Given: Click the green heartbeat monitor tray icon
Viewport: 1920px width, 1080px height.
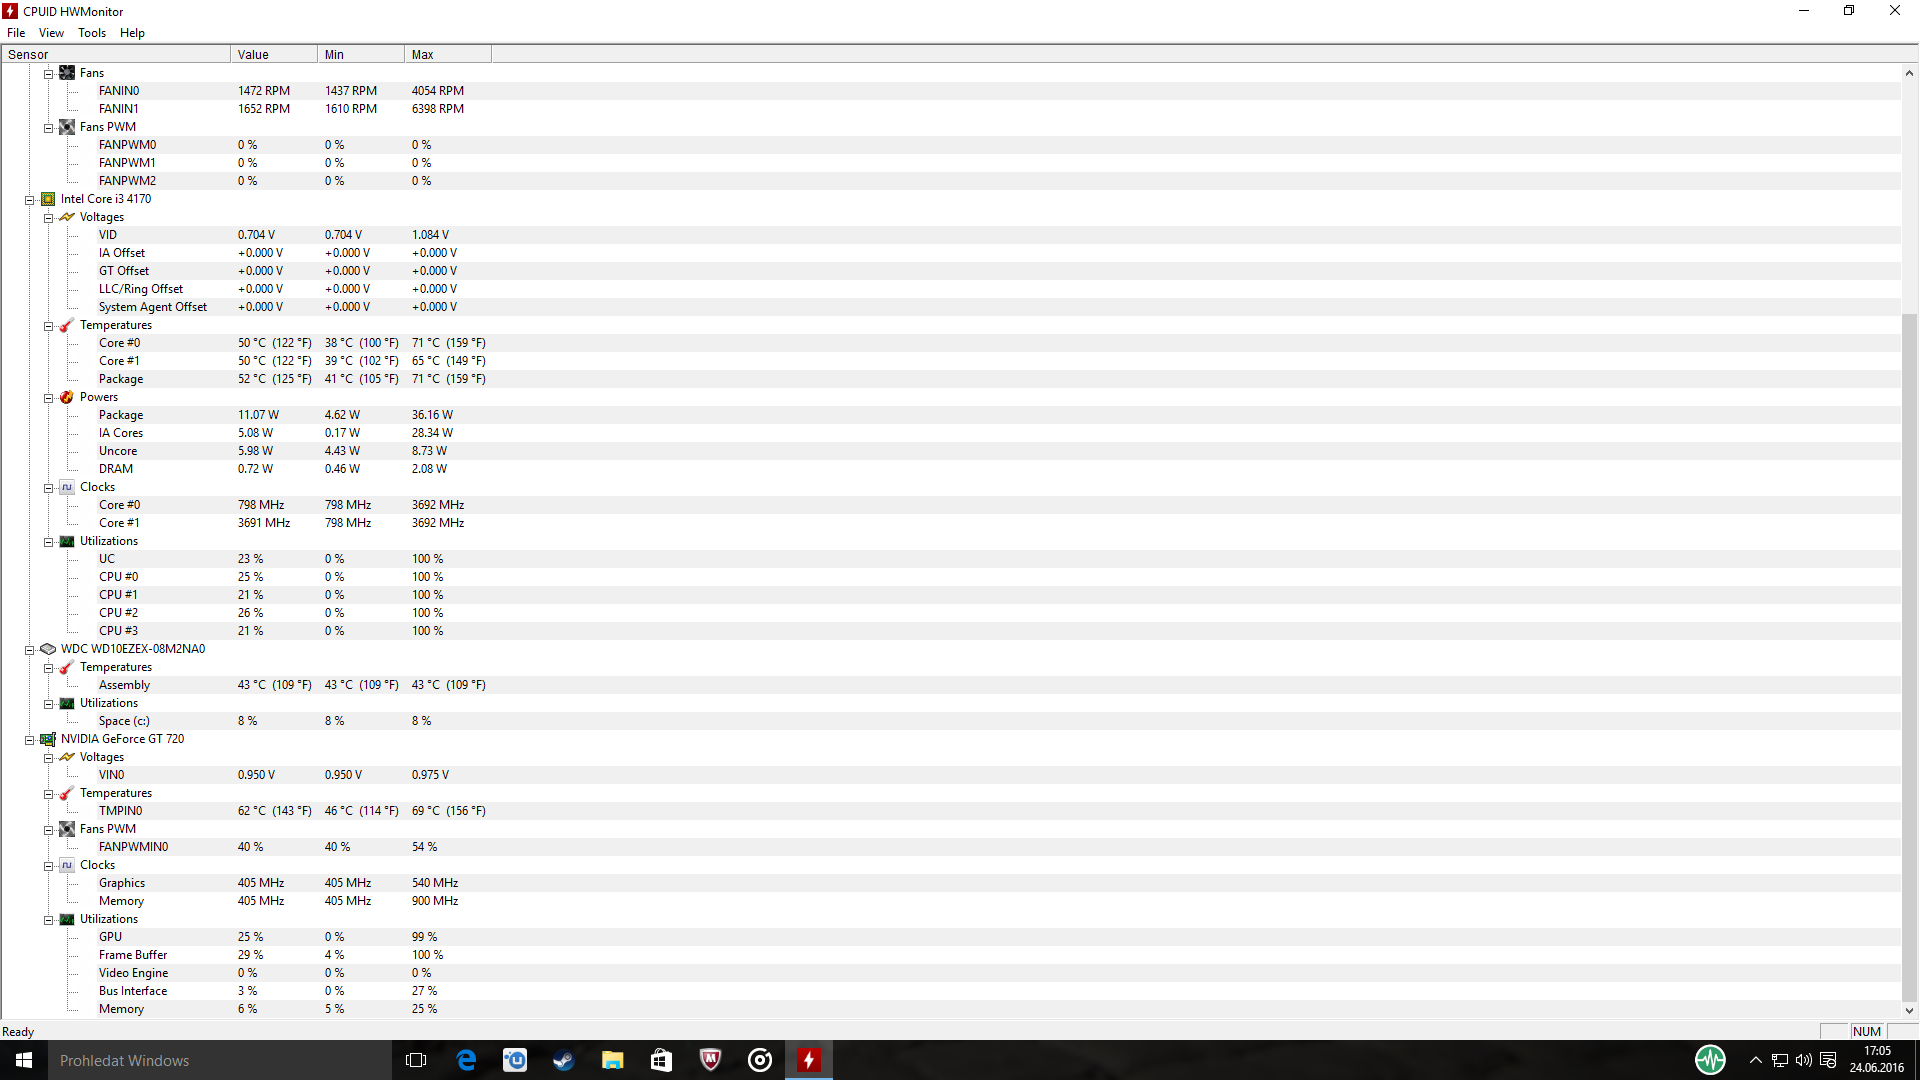Looking at the screenshot, I should pyautogui.click(x=1711, y=1060).
